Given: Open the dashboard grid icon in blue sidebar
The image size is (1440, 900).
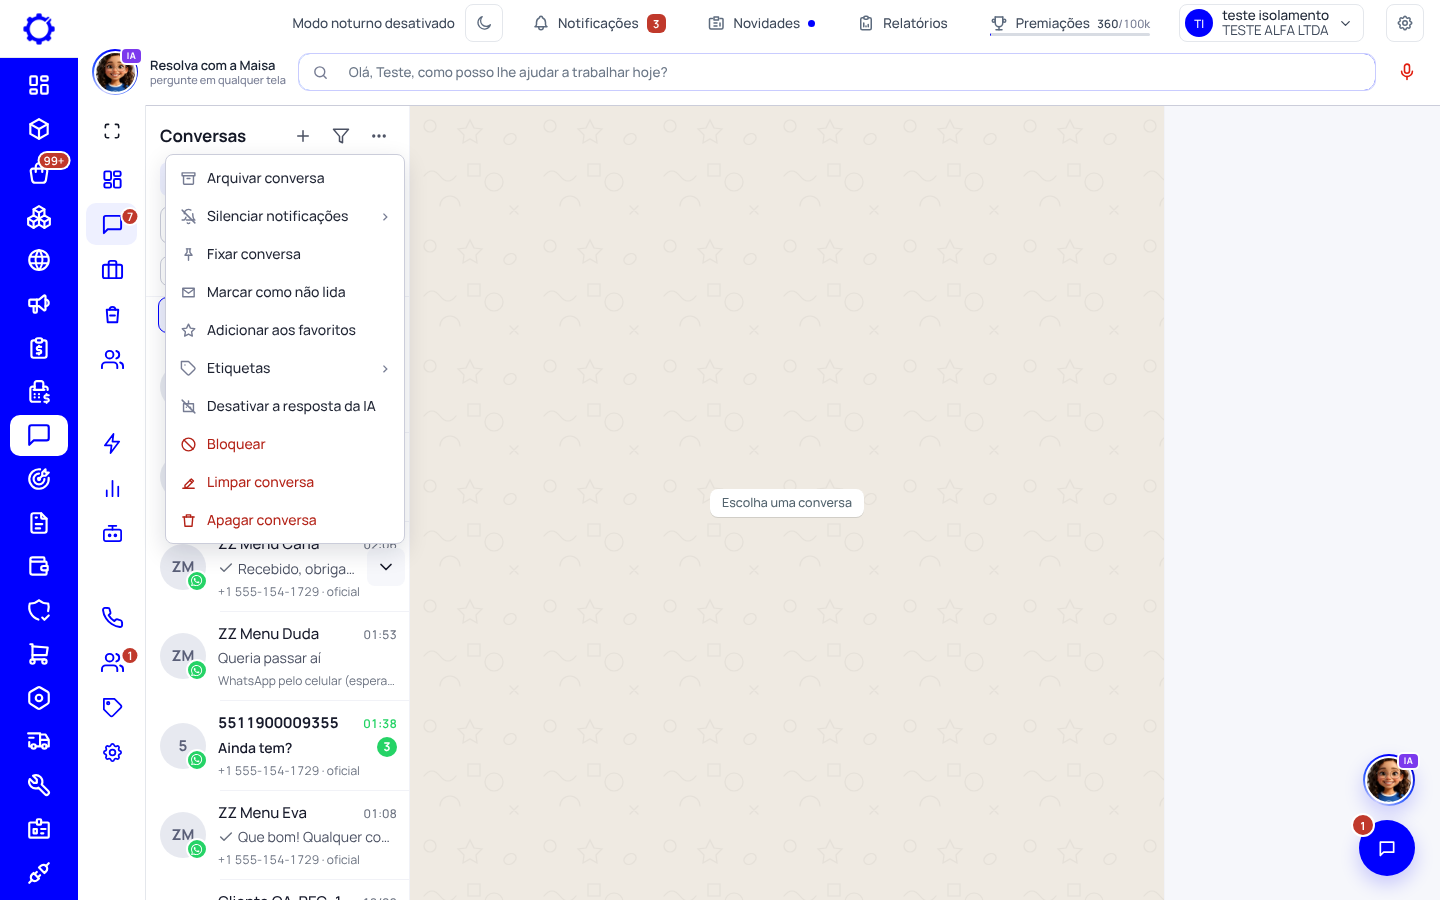Looking at the screenshot, I should click(39, 85).
